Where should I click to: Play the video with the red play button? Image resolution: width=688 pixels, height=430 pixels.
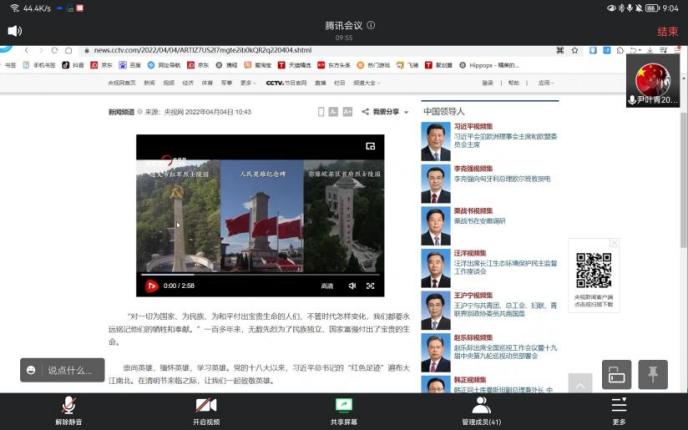(x=151, y=286)
